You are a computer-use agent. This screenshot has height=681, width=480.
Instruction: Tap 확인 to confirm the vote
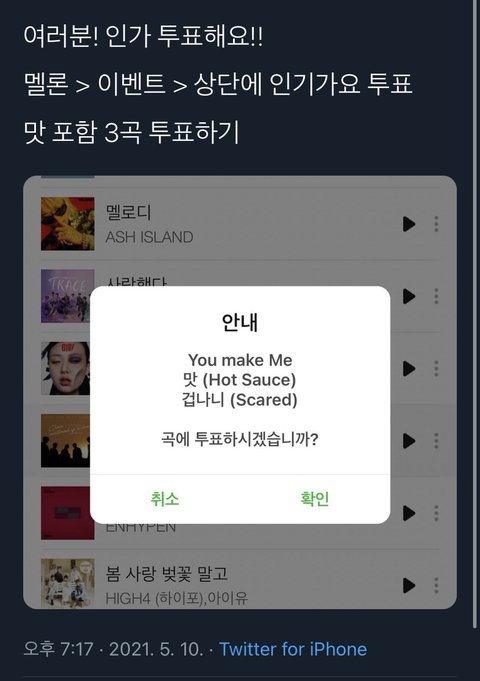point(315,499)
